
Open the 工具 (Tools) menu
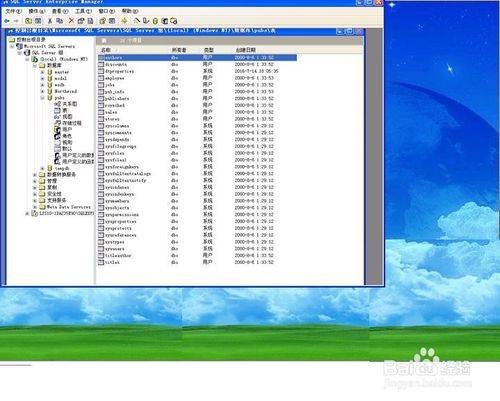coord(83,11)
